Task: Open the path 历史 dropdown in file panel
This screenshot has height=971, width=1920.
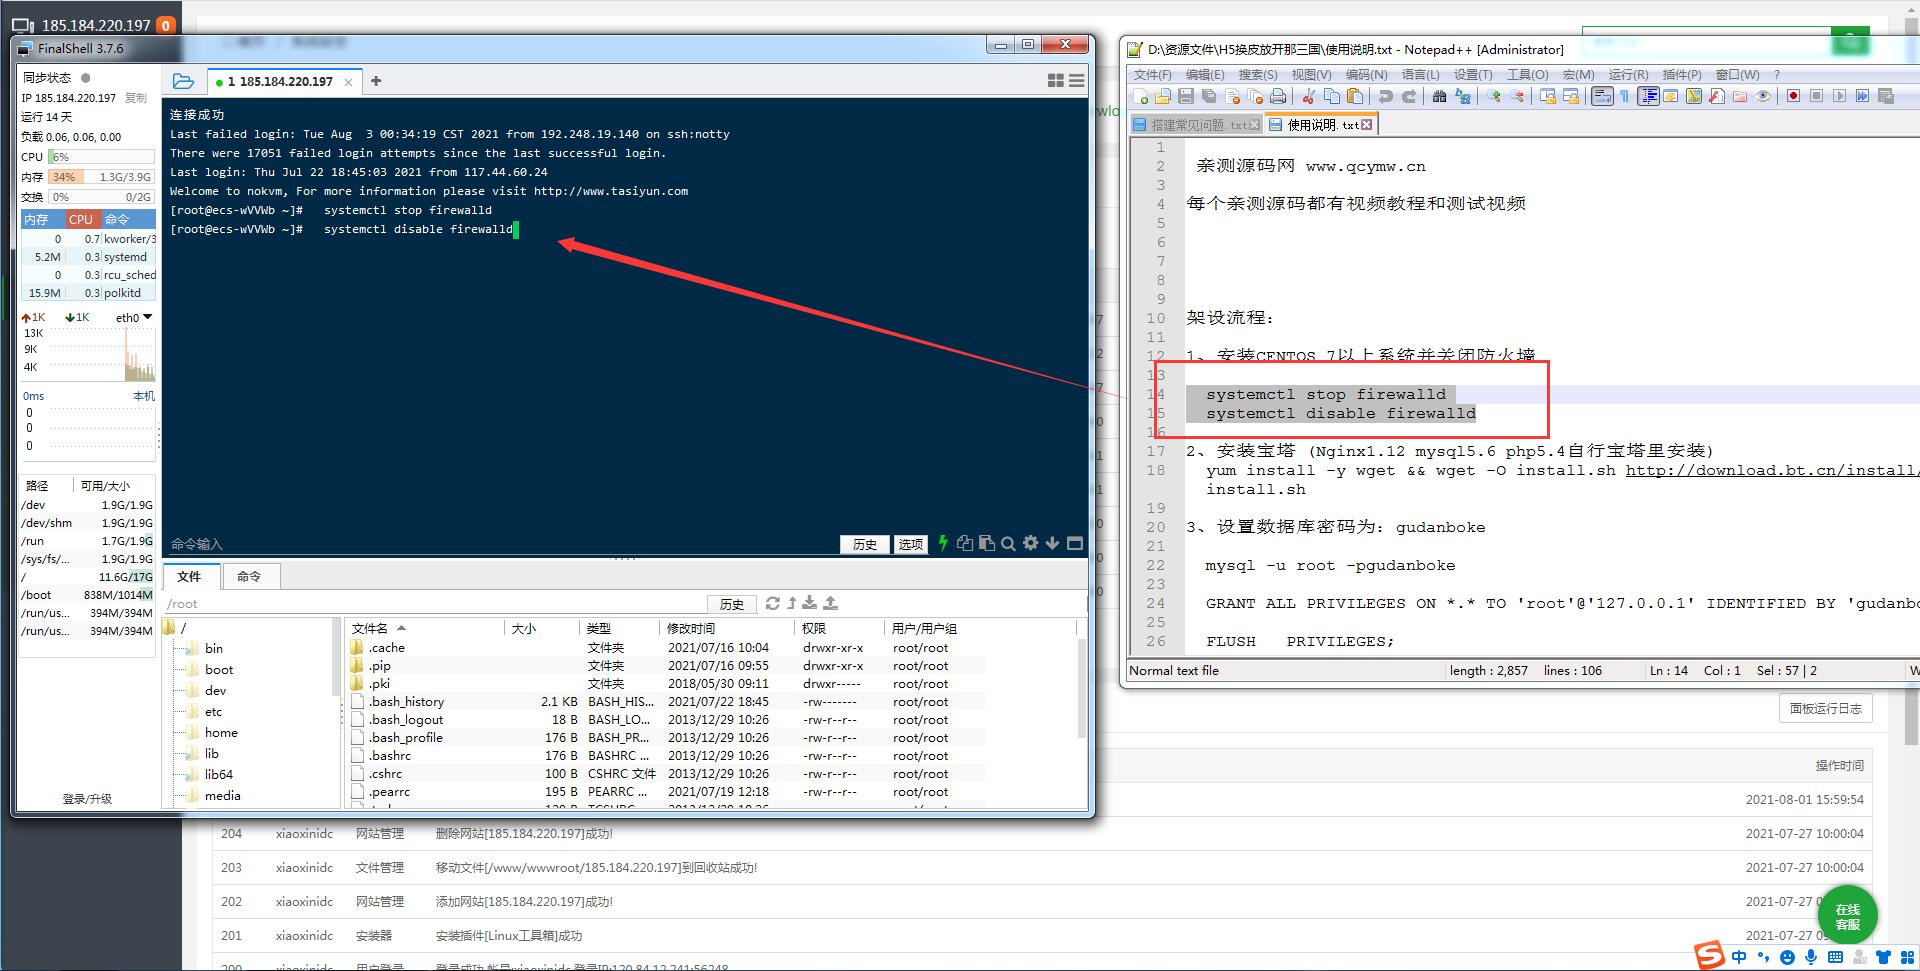Action: [x=731, y=604]
